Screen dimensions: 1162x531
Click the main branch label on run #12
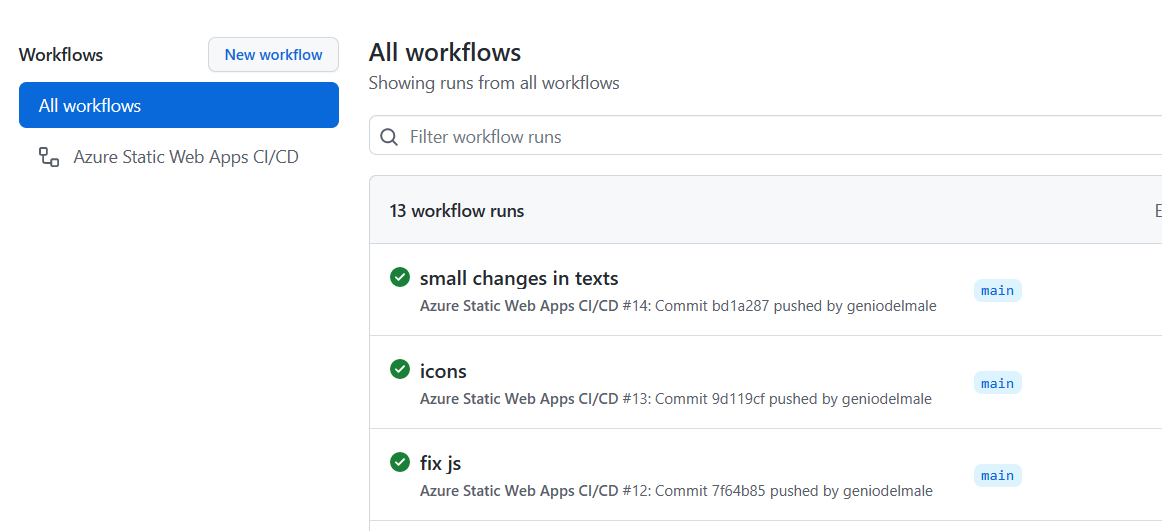[x=997, y=475]
